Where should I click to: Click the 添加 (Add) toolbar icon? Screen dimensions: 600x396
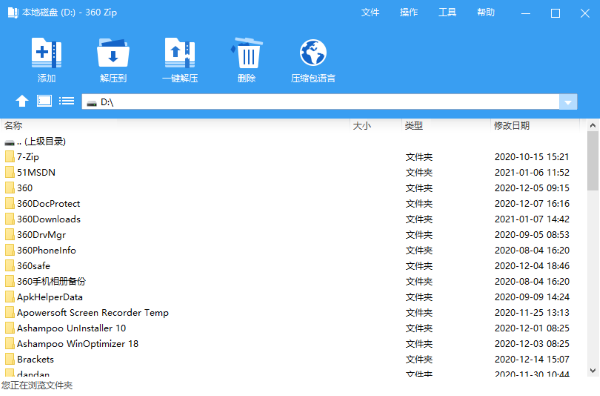click(46, 53)
